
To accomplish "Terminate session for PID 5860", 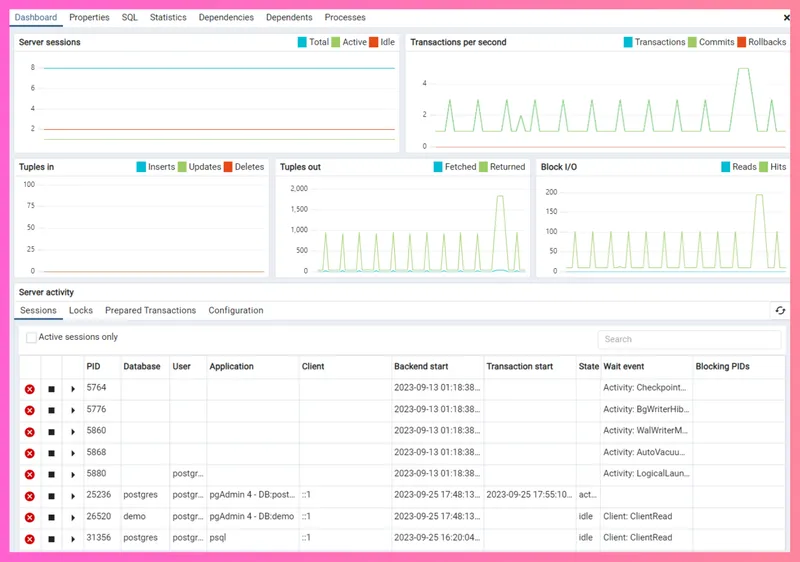I will [x=30, y=432].
